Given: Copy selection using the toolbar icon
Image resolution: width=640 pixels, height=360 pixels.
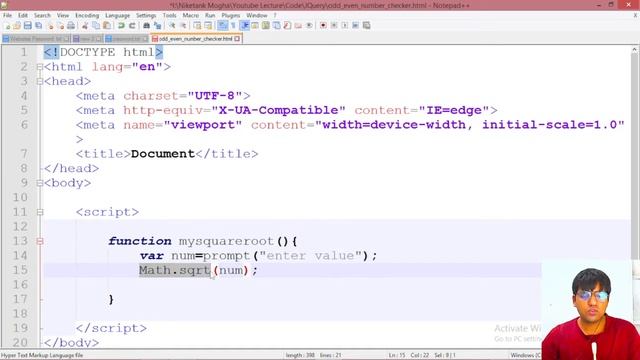Looking at the screenshot, I should pos(96,26).
